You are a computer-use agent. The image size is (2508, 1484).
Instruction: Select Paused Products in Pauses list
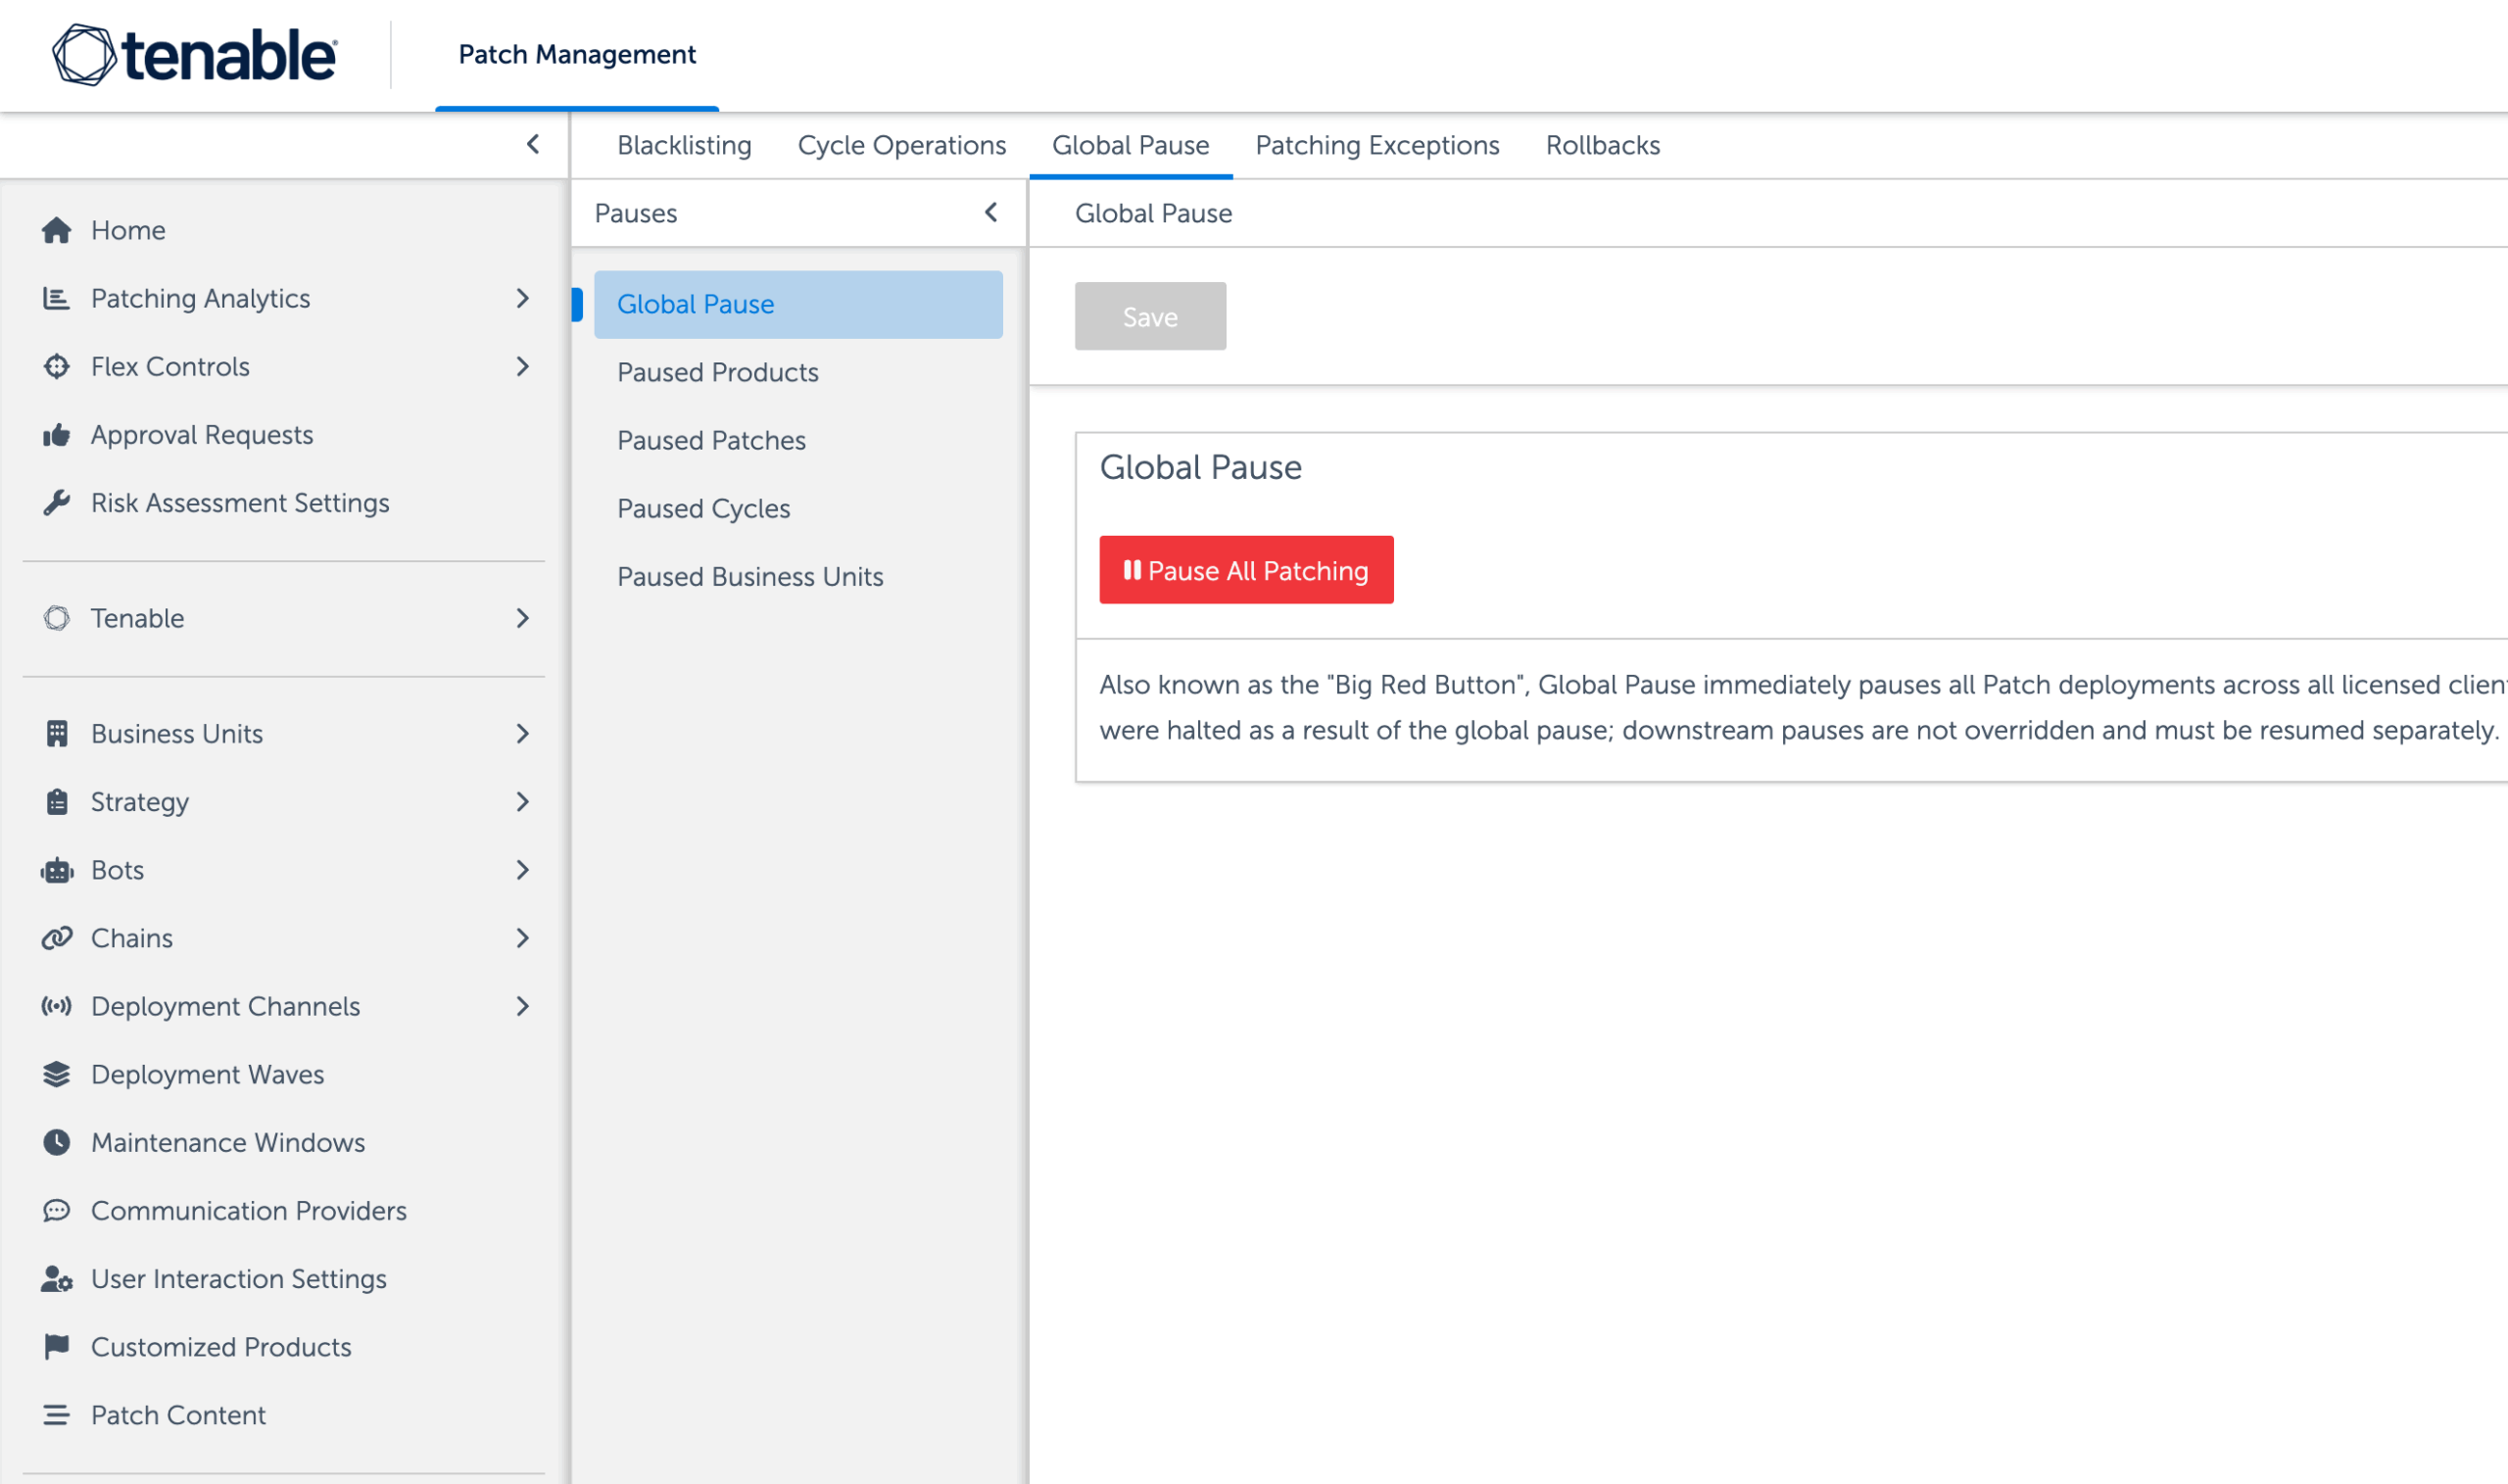pos(717,373)
